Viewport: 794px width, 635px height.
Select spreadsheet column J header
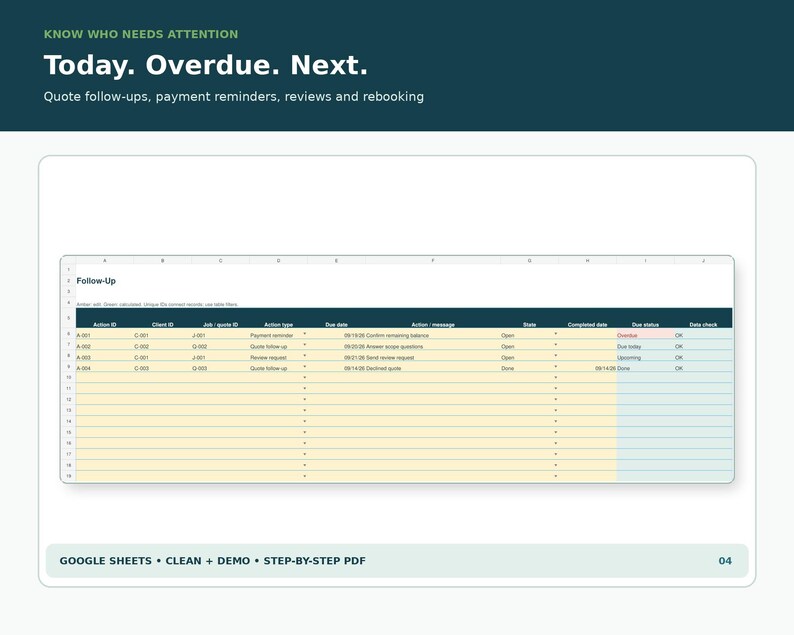coord(703,260)
